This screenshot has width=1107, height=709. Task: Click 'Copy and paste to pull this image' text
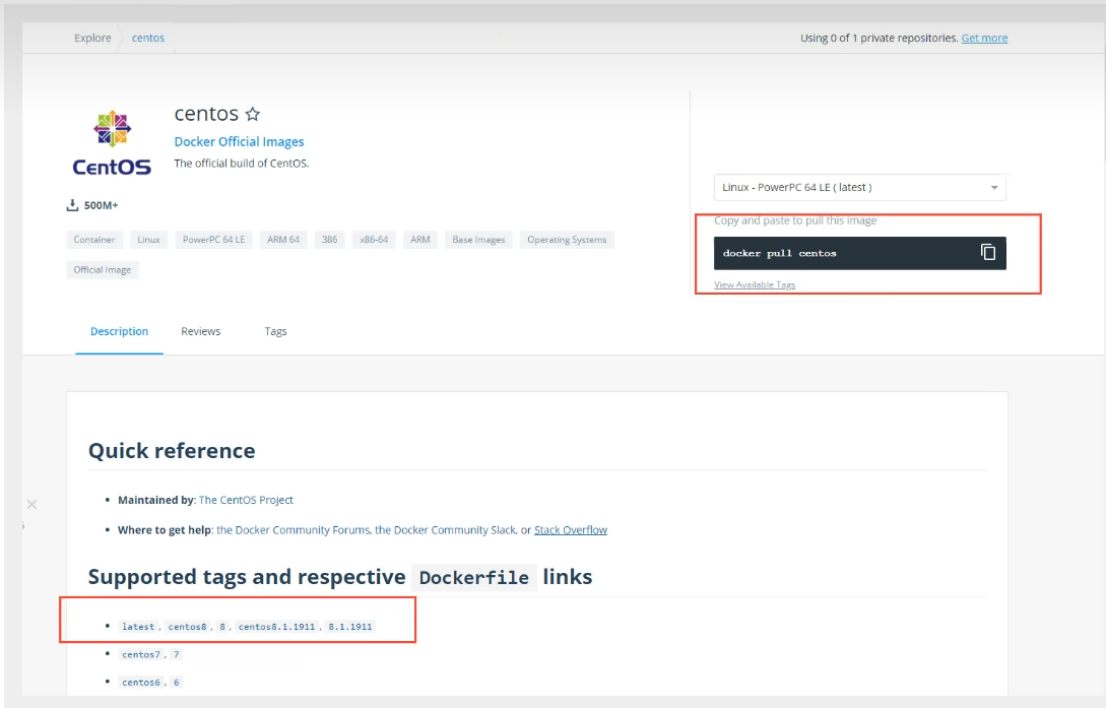pos(795,220)
